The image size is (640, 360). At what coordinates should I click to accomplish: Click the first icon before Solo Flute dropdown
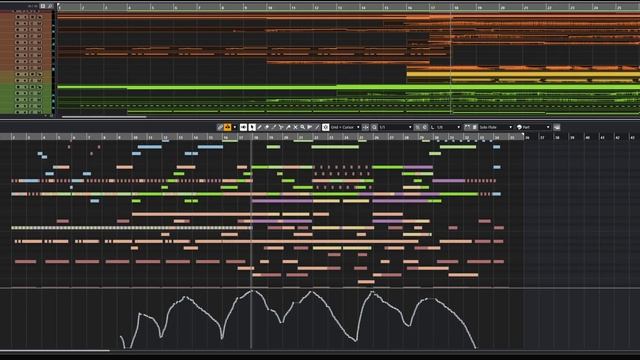(x=468, y=127)
